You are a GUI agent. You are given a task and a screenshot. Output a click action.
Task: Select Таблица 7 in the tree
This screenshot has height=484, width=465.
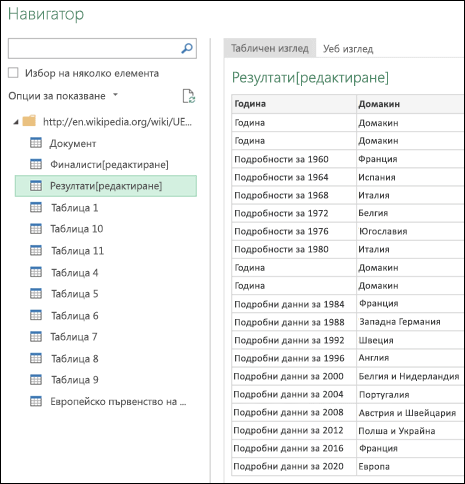point(74,337)
